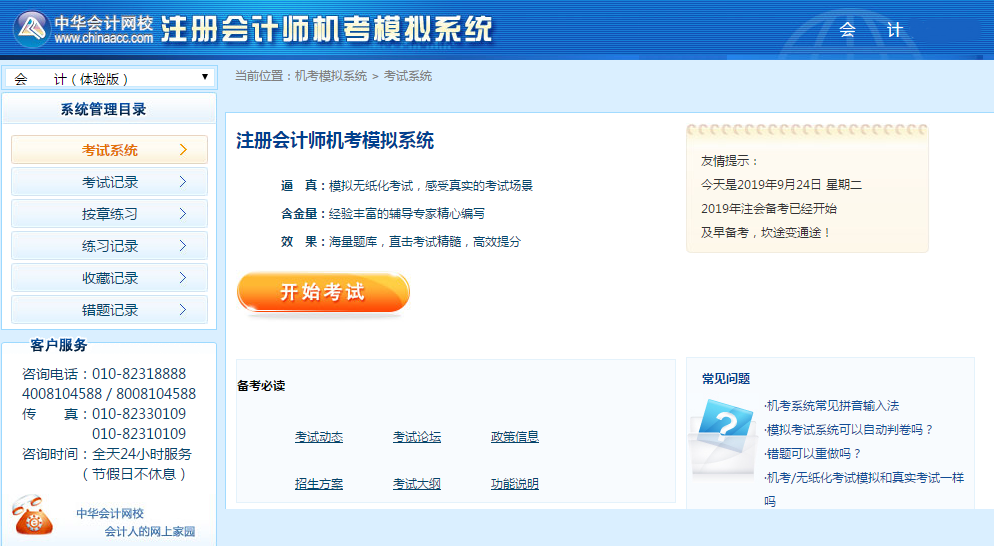Click the 常见问题 panel heading
Image resolution: width=994 pixels, height=546 pixels.
726,379
